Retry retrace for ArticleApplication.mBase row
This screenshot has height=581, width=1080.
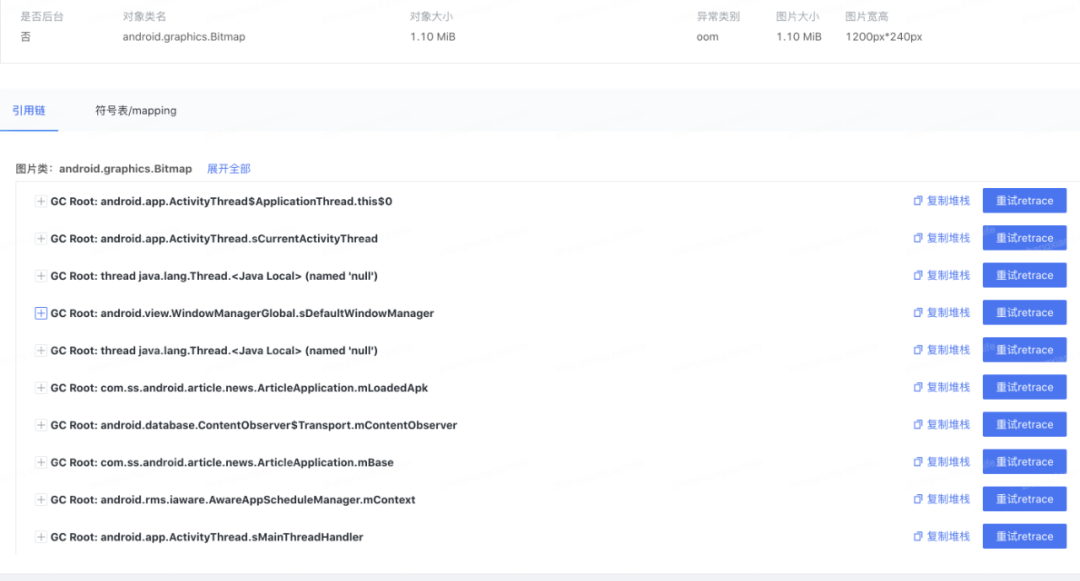[1024, 462]
